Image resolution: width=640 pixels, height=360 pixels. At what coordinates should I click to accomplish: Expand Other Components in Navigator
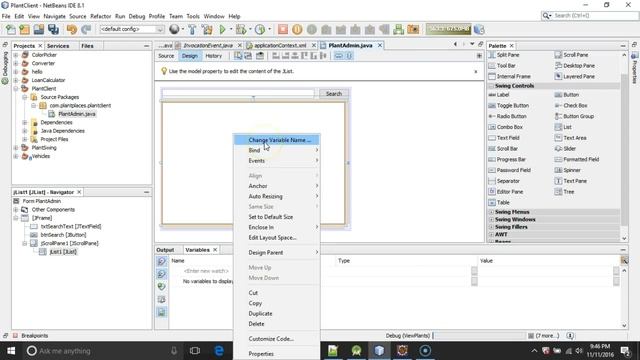point(16,210)
